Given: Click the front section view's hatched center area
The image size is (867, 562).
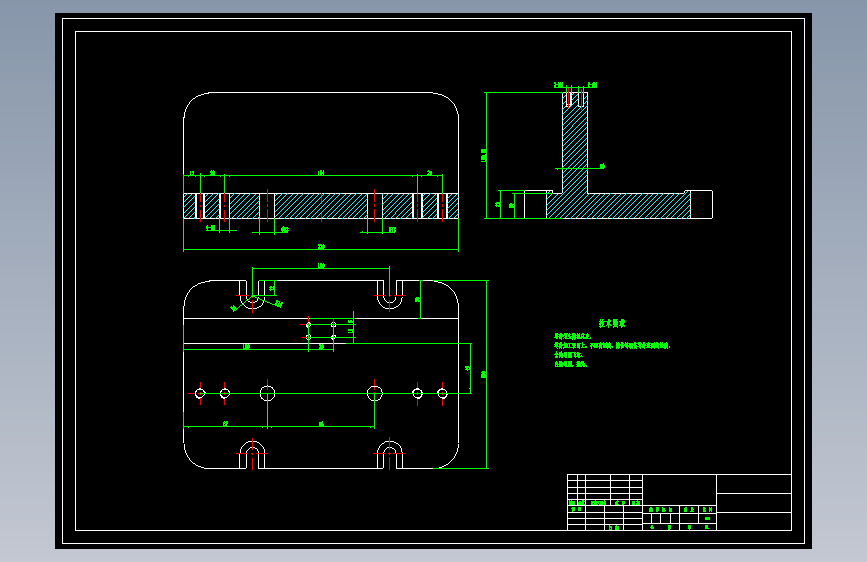Looking at the screenshot, I should 321,206.
